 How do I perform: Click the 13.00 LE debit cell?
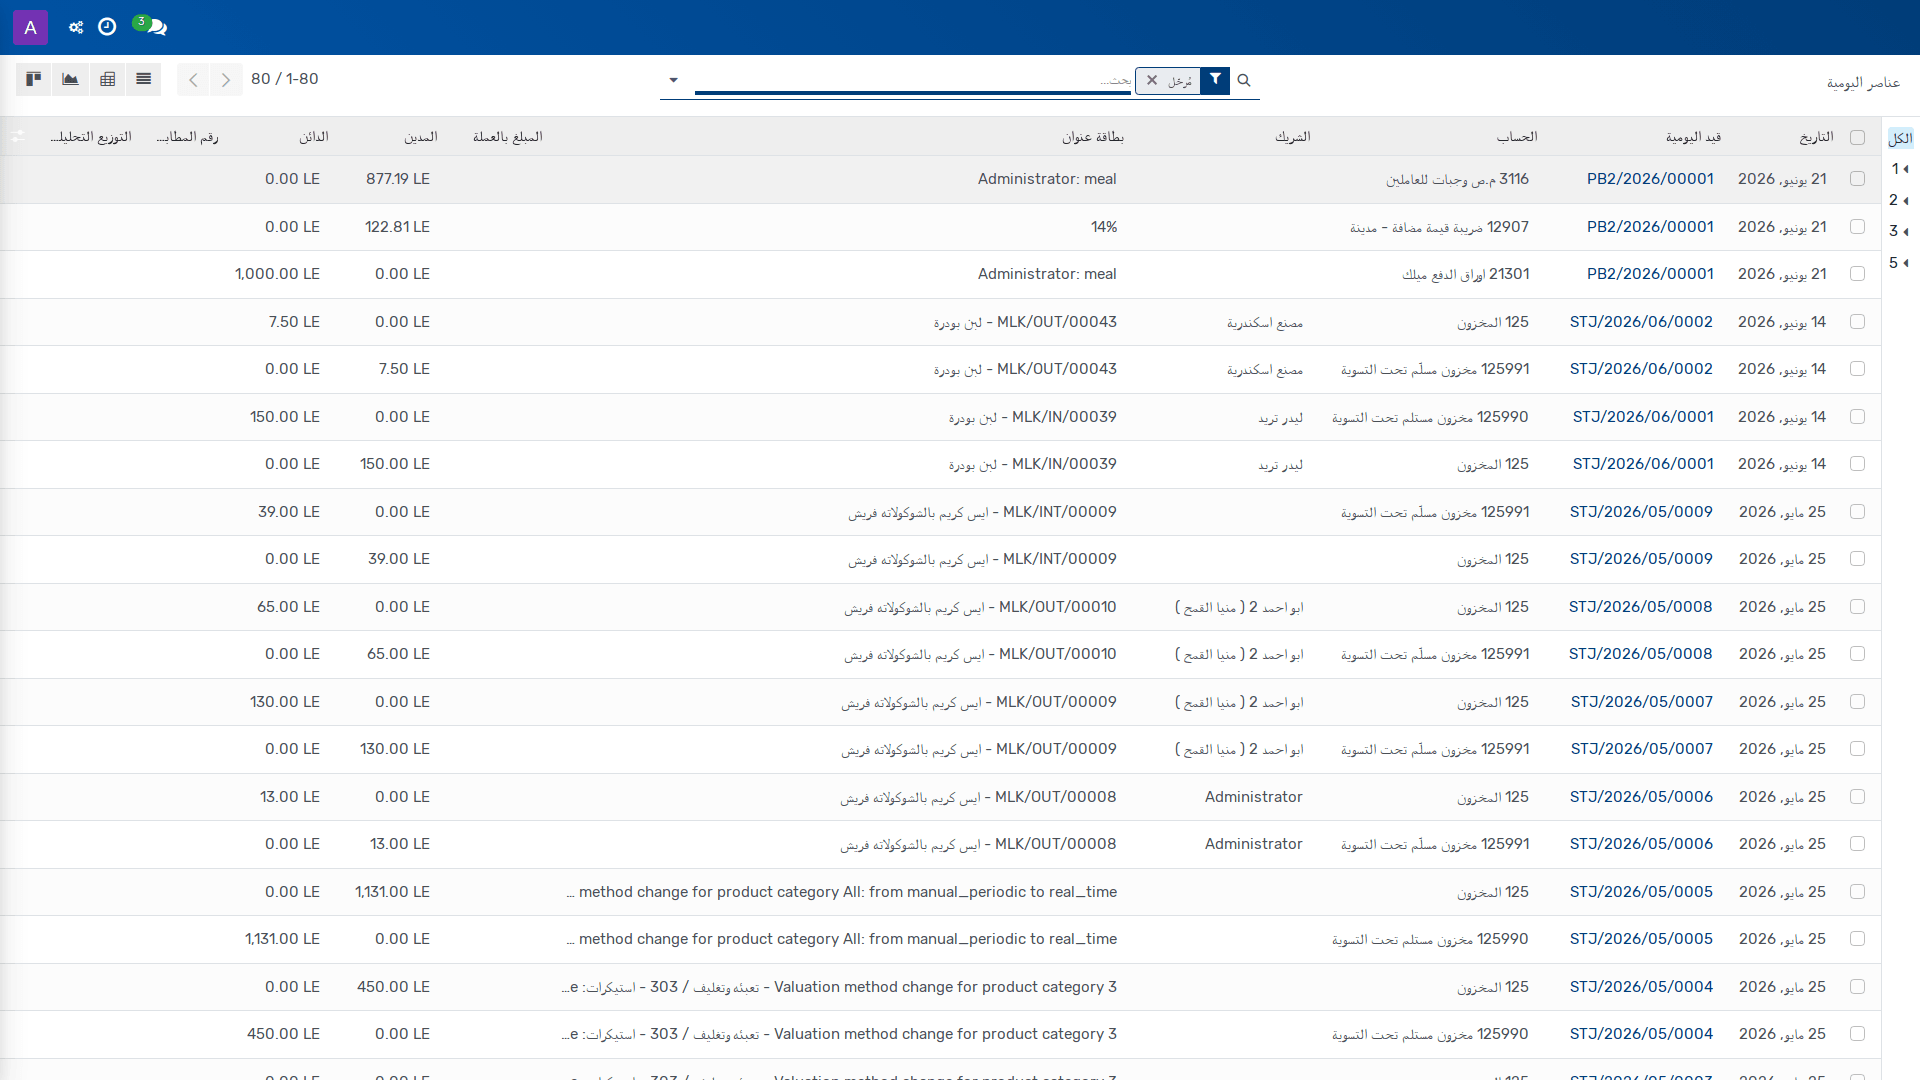(x=400, y=844)
